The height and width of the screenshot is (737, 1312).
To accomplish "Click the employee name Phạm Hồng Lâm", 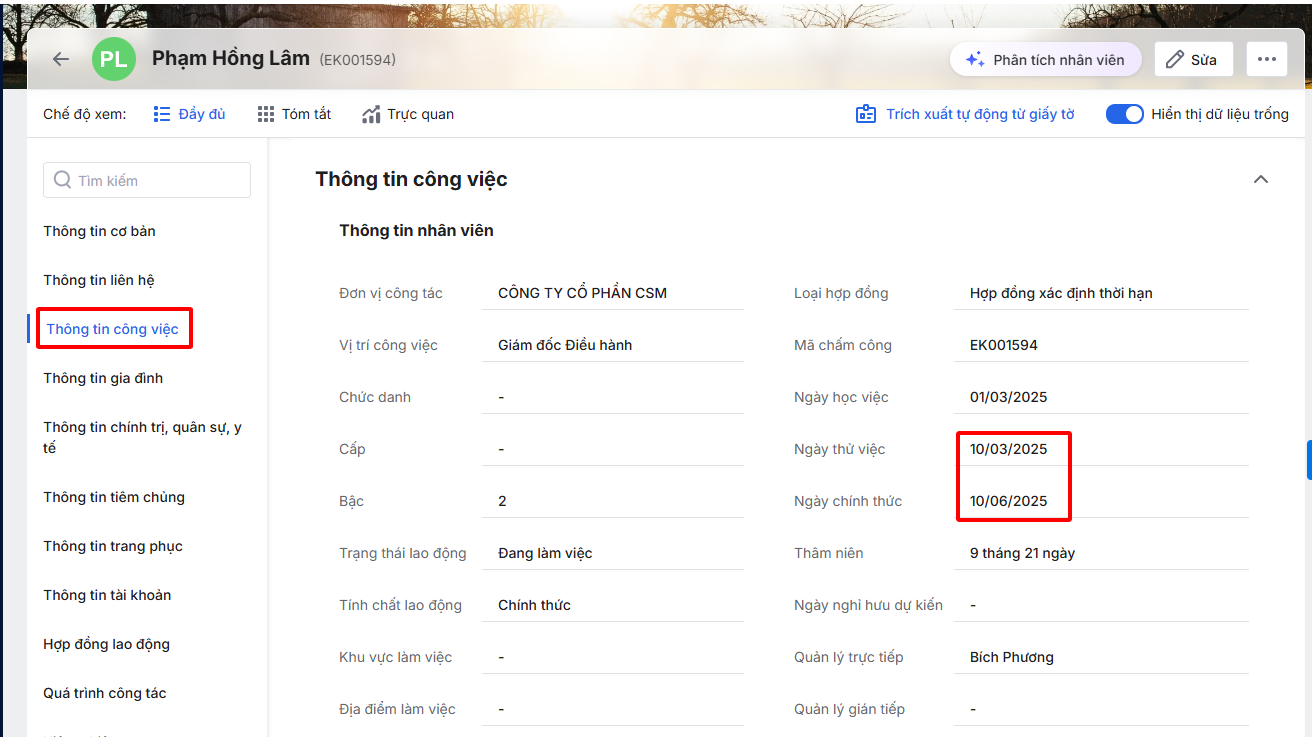I will point(231,58).
